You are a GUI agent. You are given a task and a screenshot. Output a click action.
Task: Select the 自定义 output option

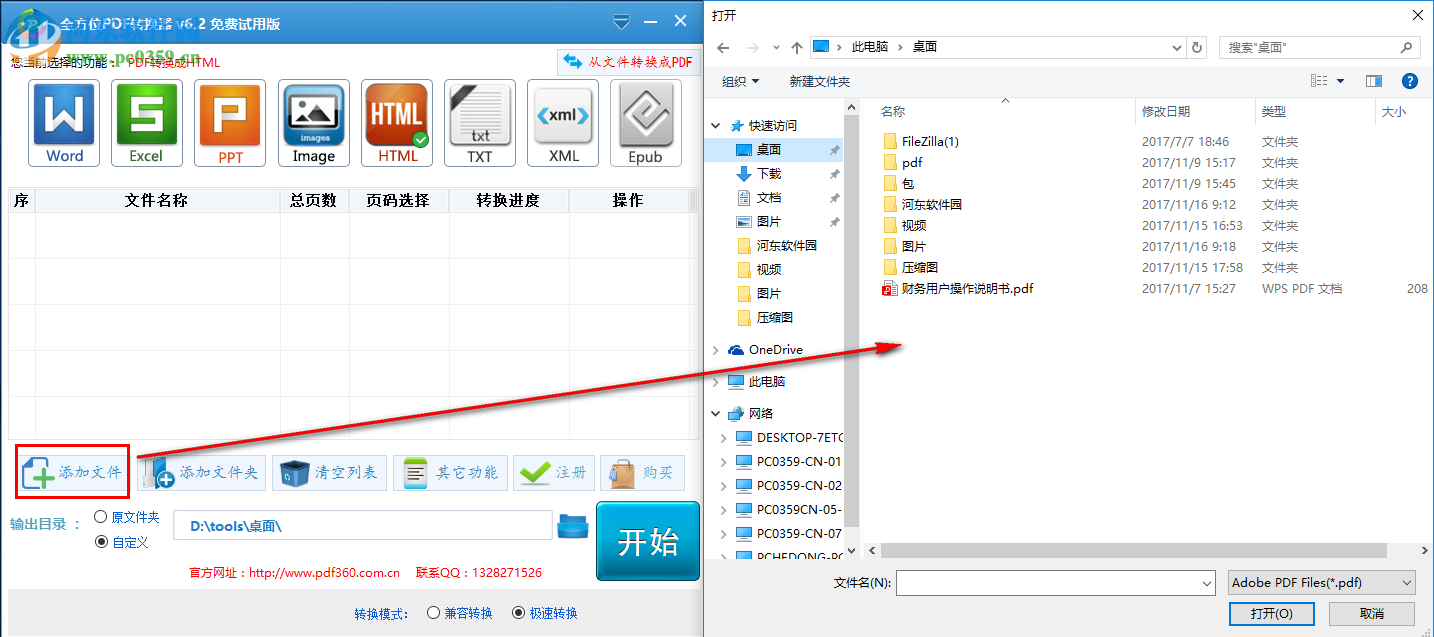point(121,542)
